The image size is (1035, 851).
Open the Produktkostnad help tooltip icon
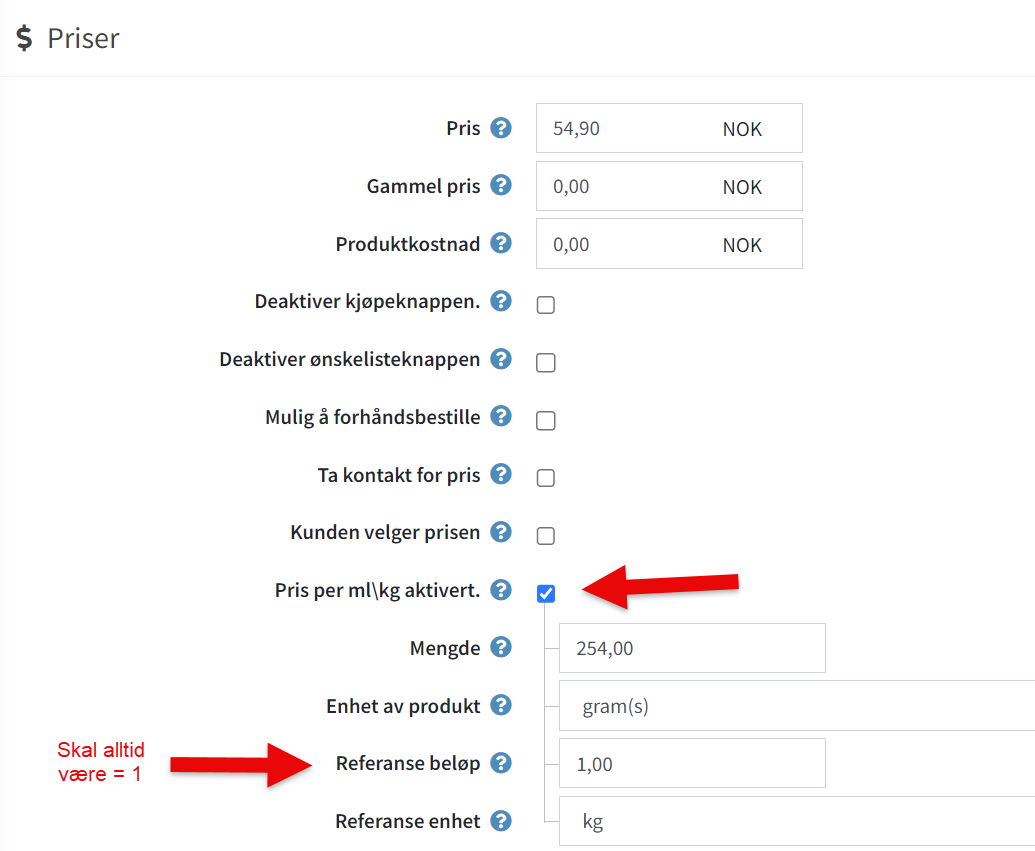(x=501, y=243)
